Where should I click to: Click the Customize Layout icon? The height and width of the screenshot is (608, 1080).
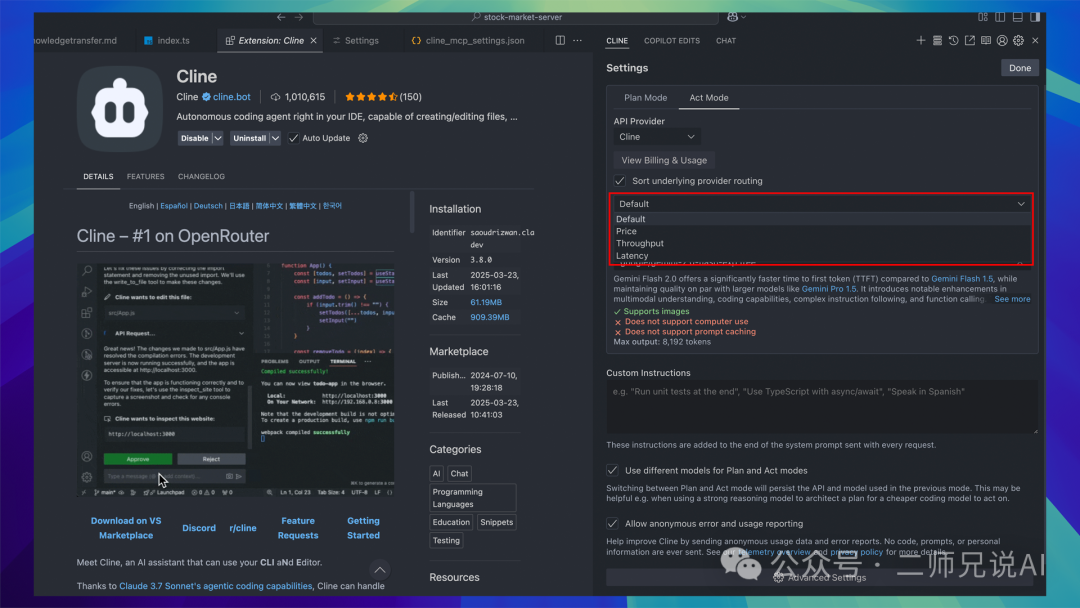click(983, 17)
